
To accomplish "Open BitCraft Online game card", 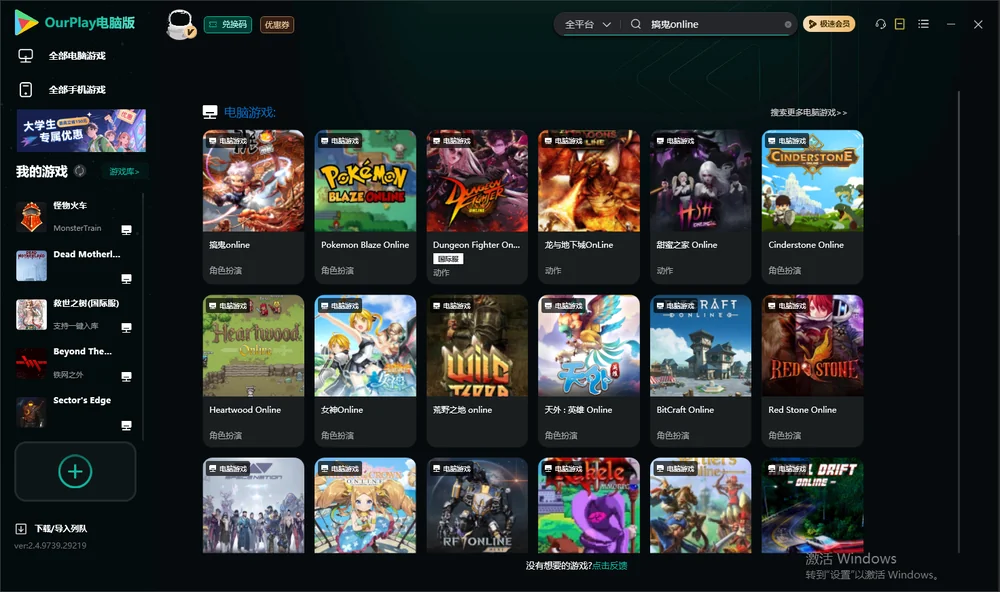I will coord(701,371).
